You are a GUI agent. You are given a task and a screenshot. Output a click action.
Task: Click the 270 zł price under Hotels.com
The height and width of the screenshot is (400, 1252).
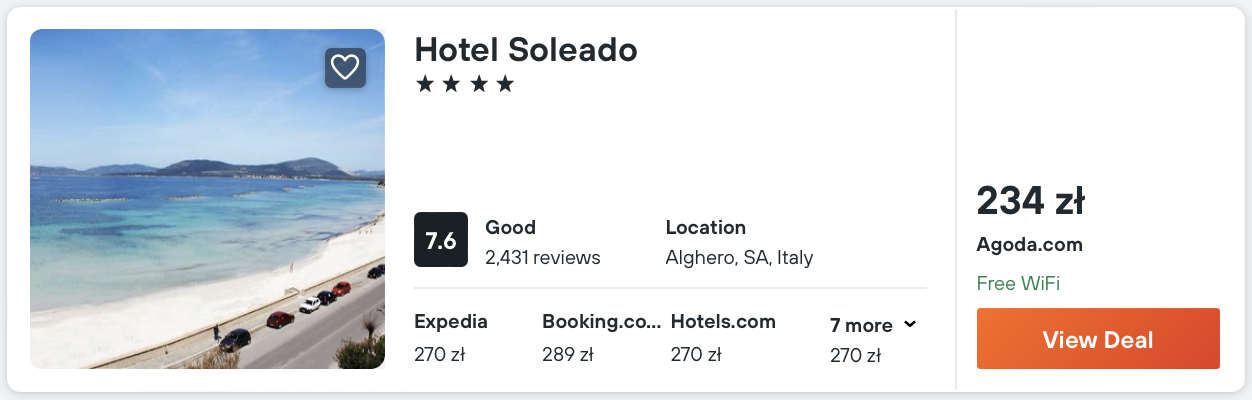tap(695, 354)
